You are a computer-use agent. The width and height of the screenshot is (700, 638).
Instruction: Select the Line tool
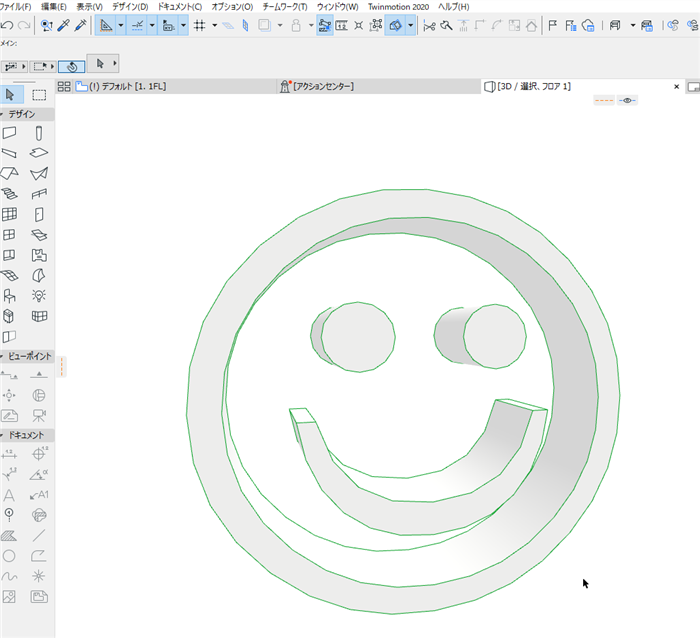(x=39, y=535)
